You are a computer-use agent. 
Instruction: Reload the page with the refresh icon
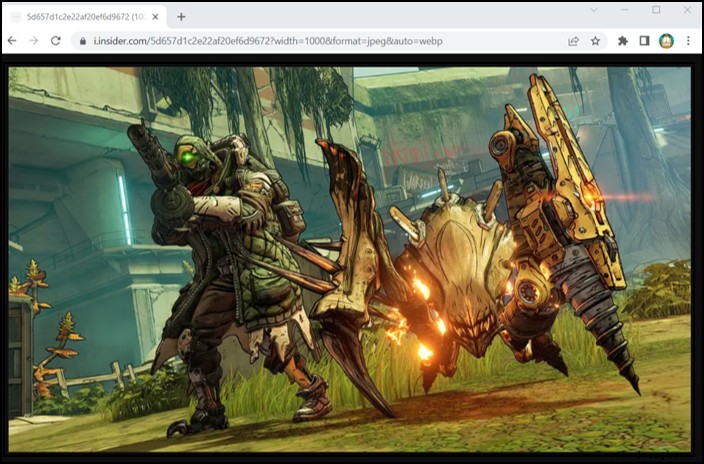pyautogui.click(x=56, y=41)
